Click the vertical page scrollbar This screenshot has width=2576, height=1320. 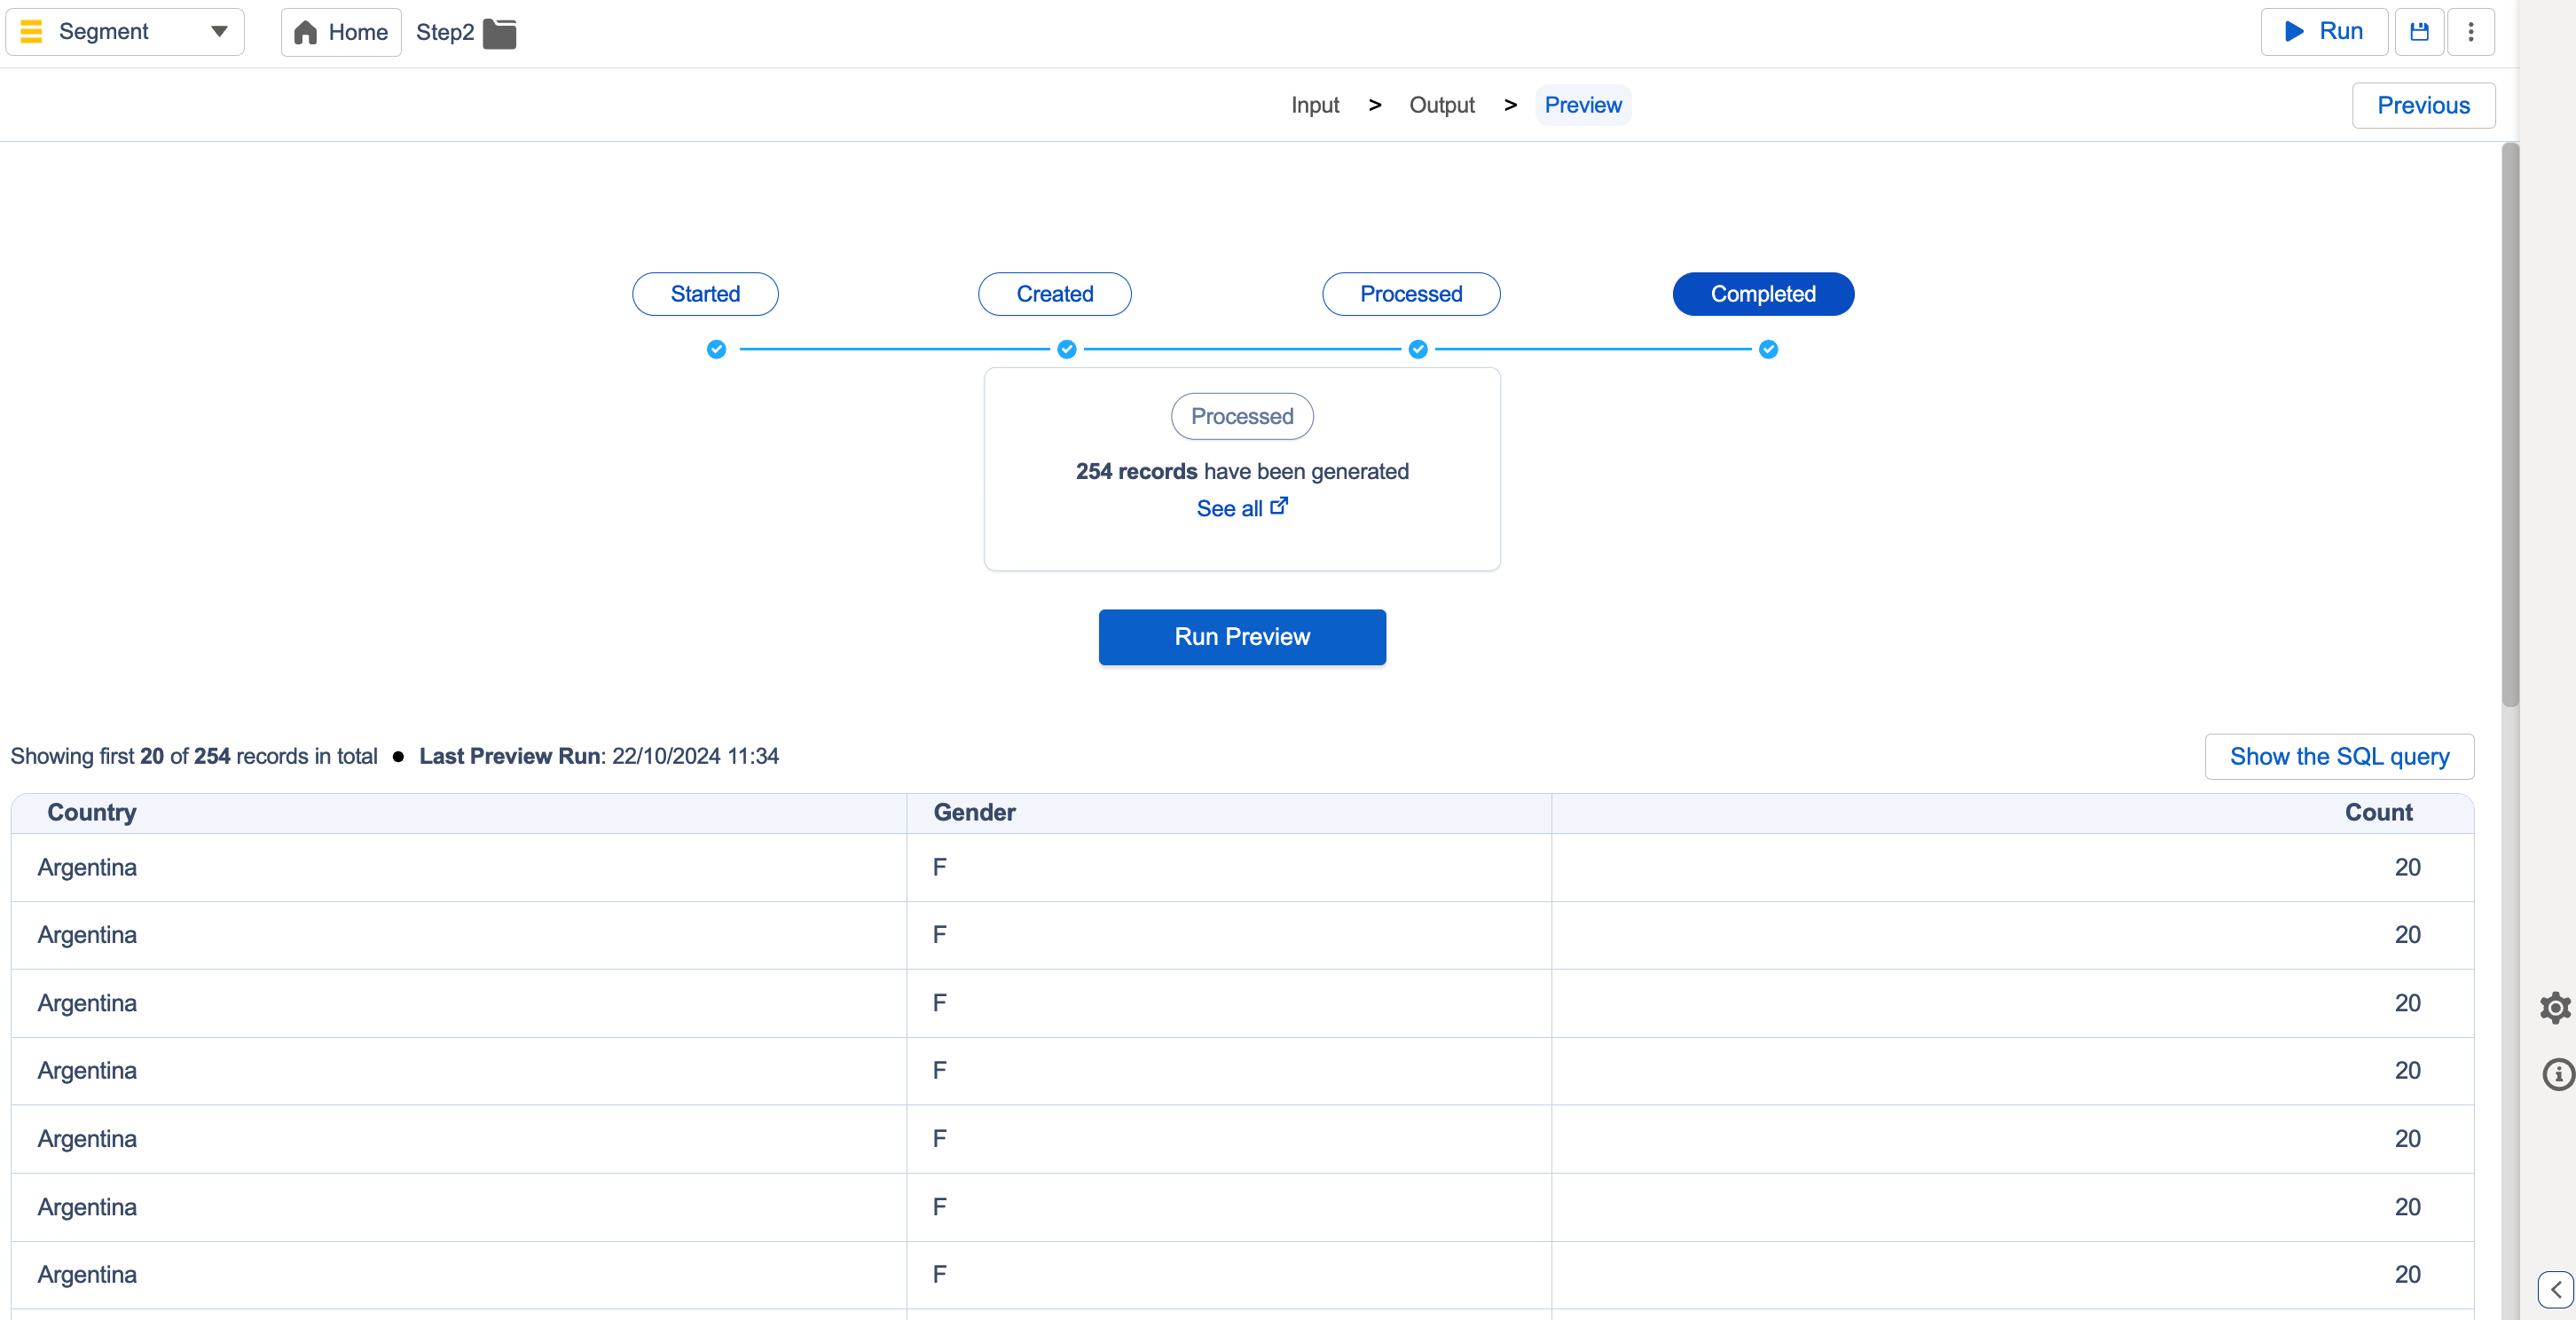point(2510,425)
